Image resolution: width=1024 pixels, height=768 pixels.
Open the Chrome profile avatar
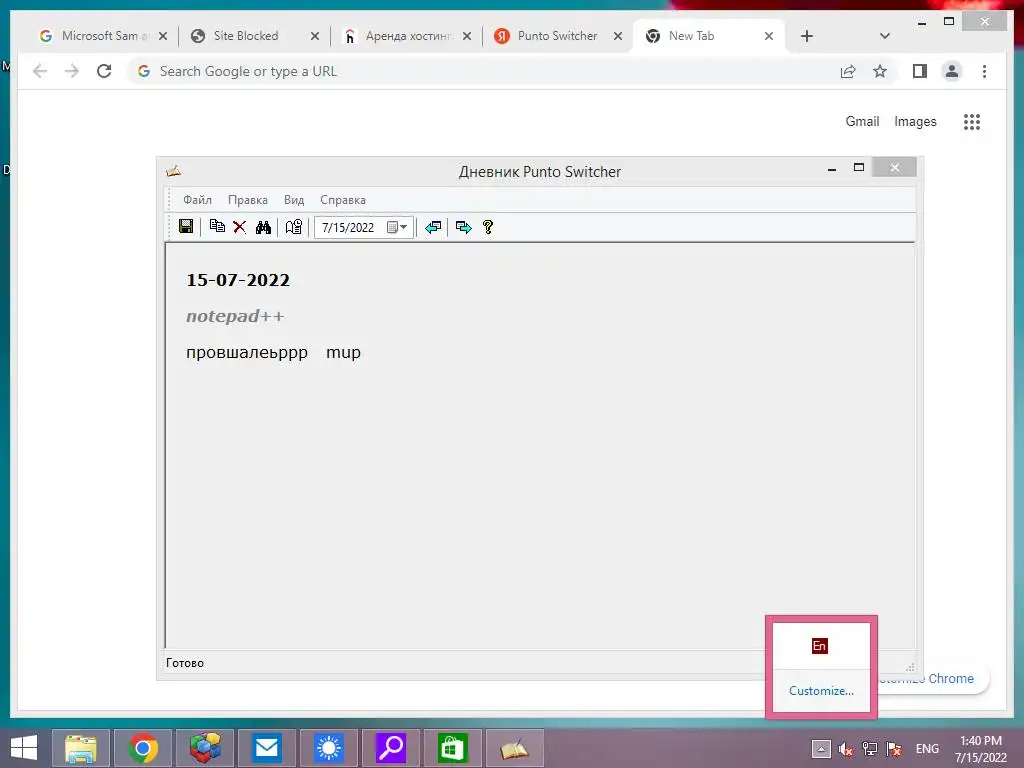pyautogui.click(x=952, y=71)
